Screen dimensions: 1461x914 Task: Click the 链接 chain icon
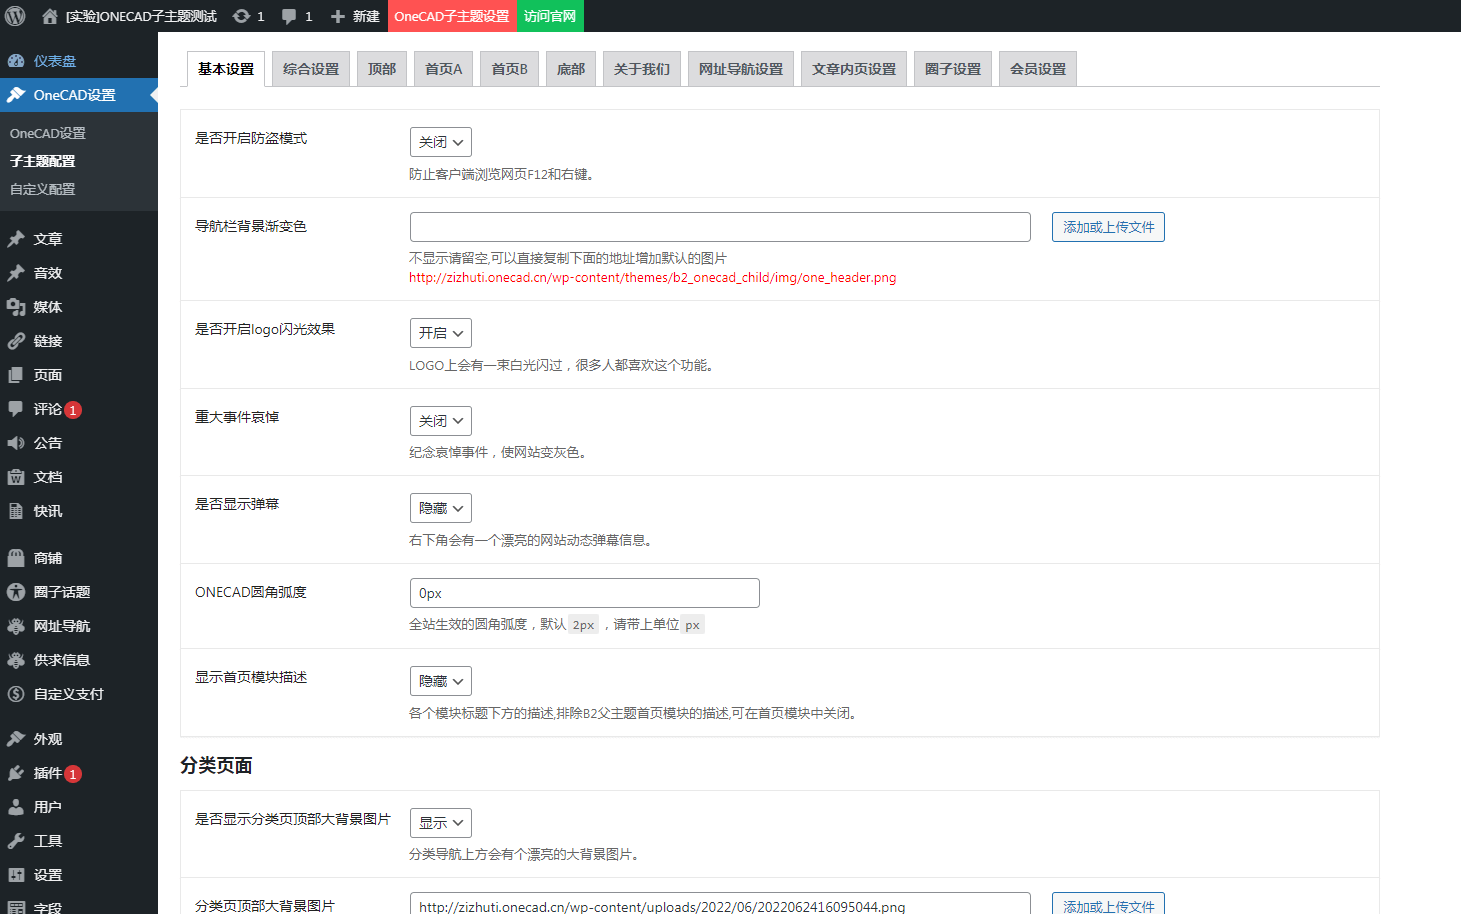click(x=16, y=341)
